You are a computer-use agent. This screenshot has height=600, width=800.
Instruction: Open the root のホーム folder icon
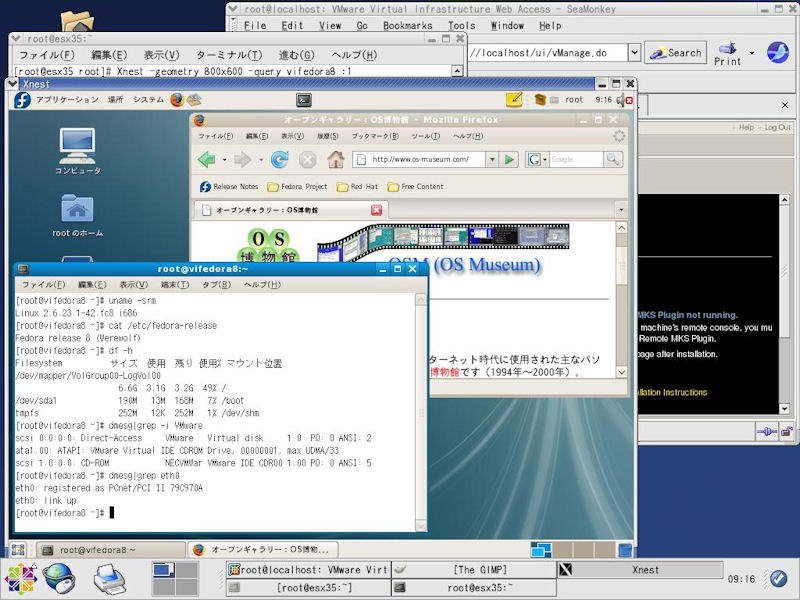tap(78, 215)
